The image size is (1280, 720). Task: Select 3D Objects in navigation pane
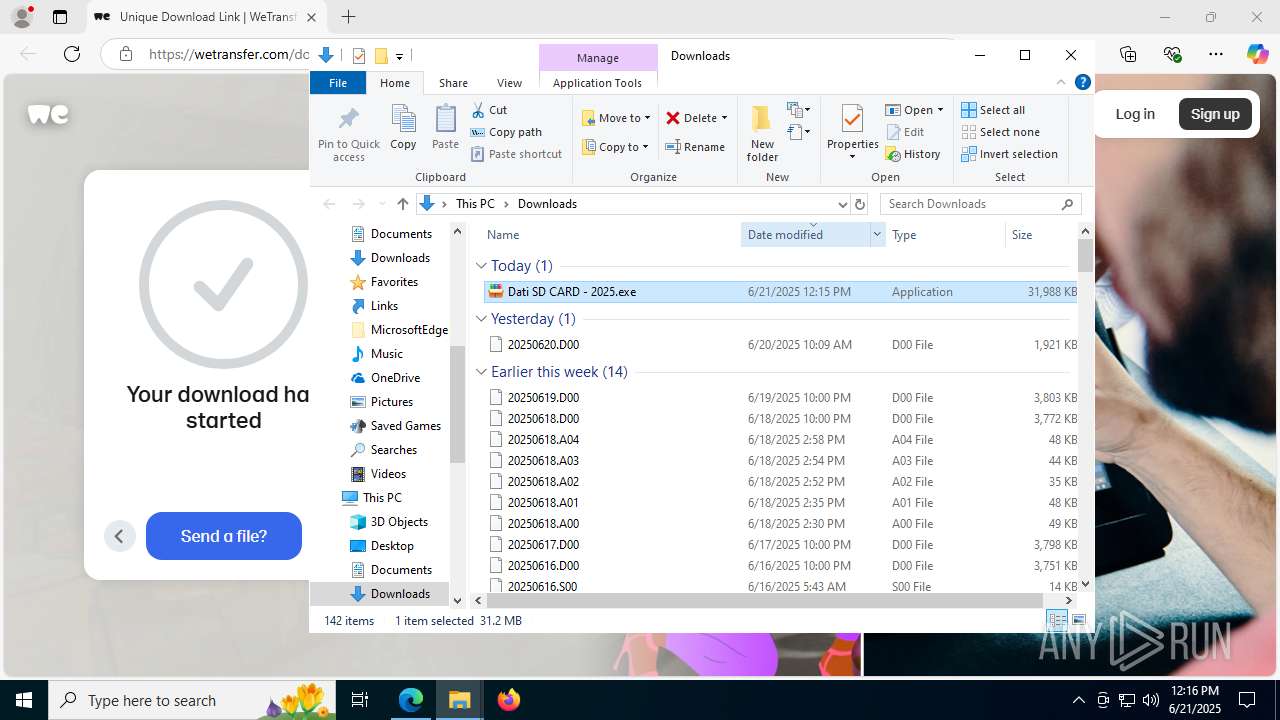[x=399, y=522]
